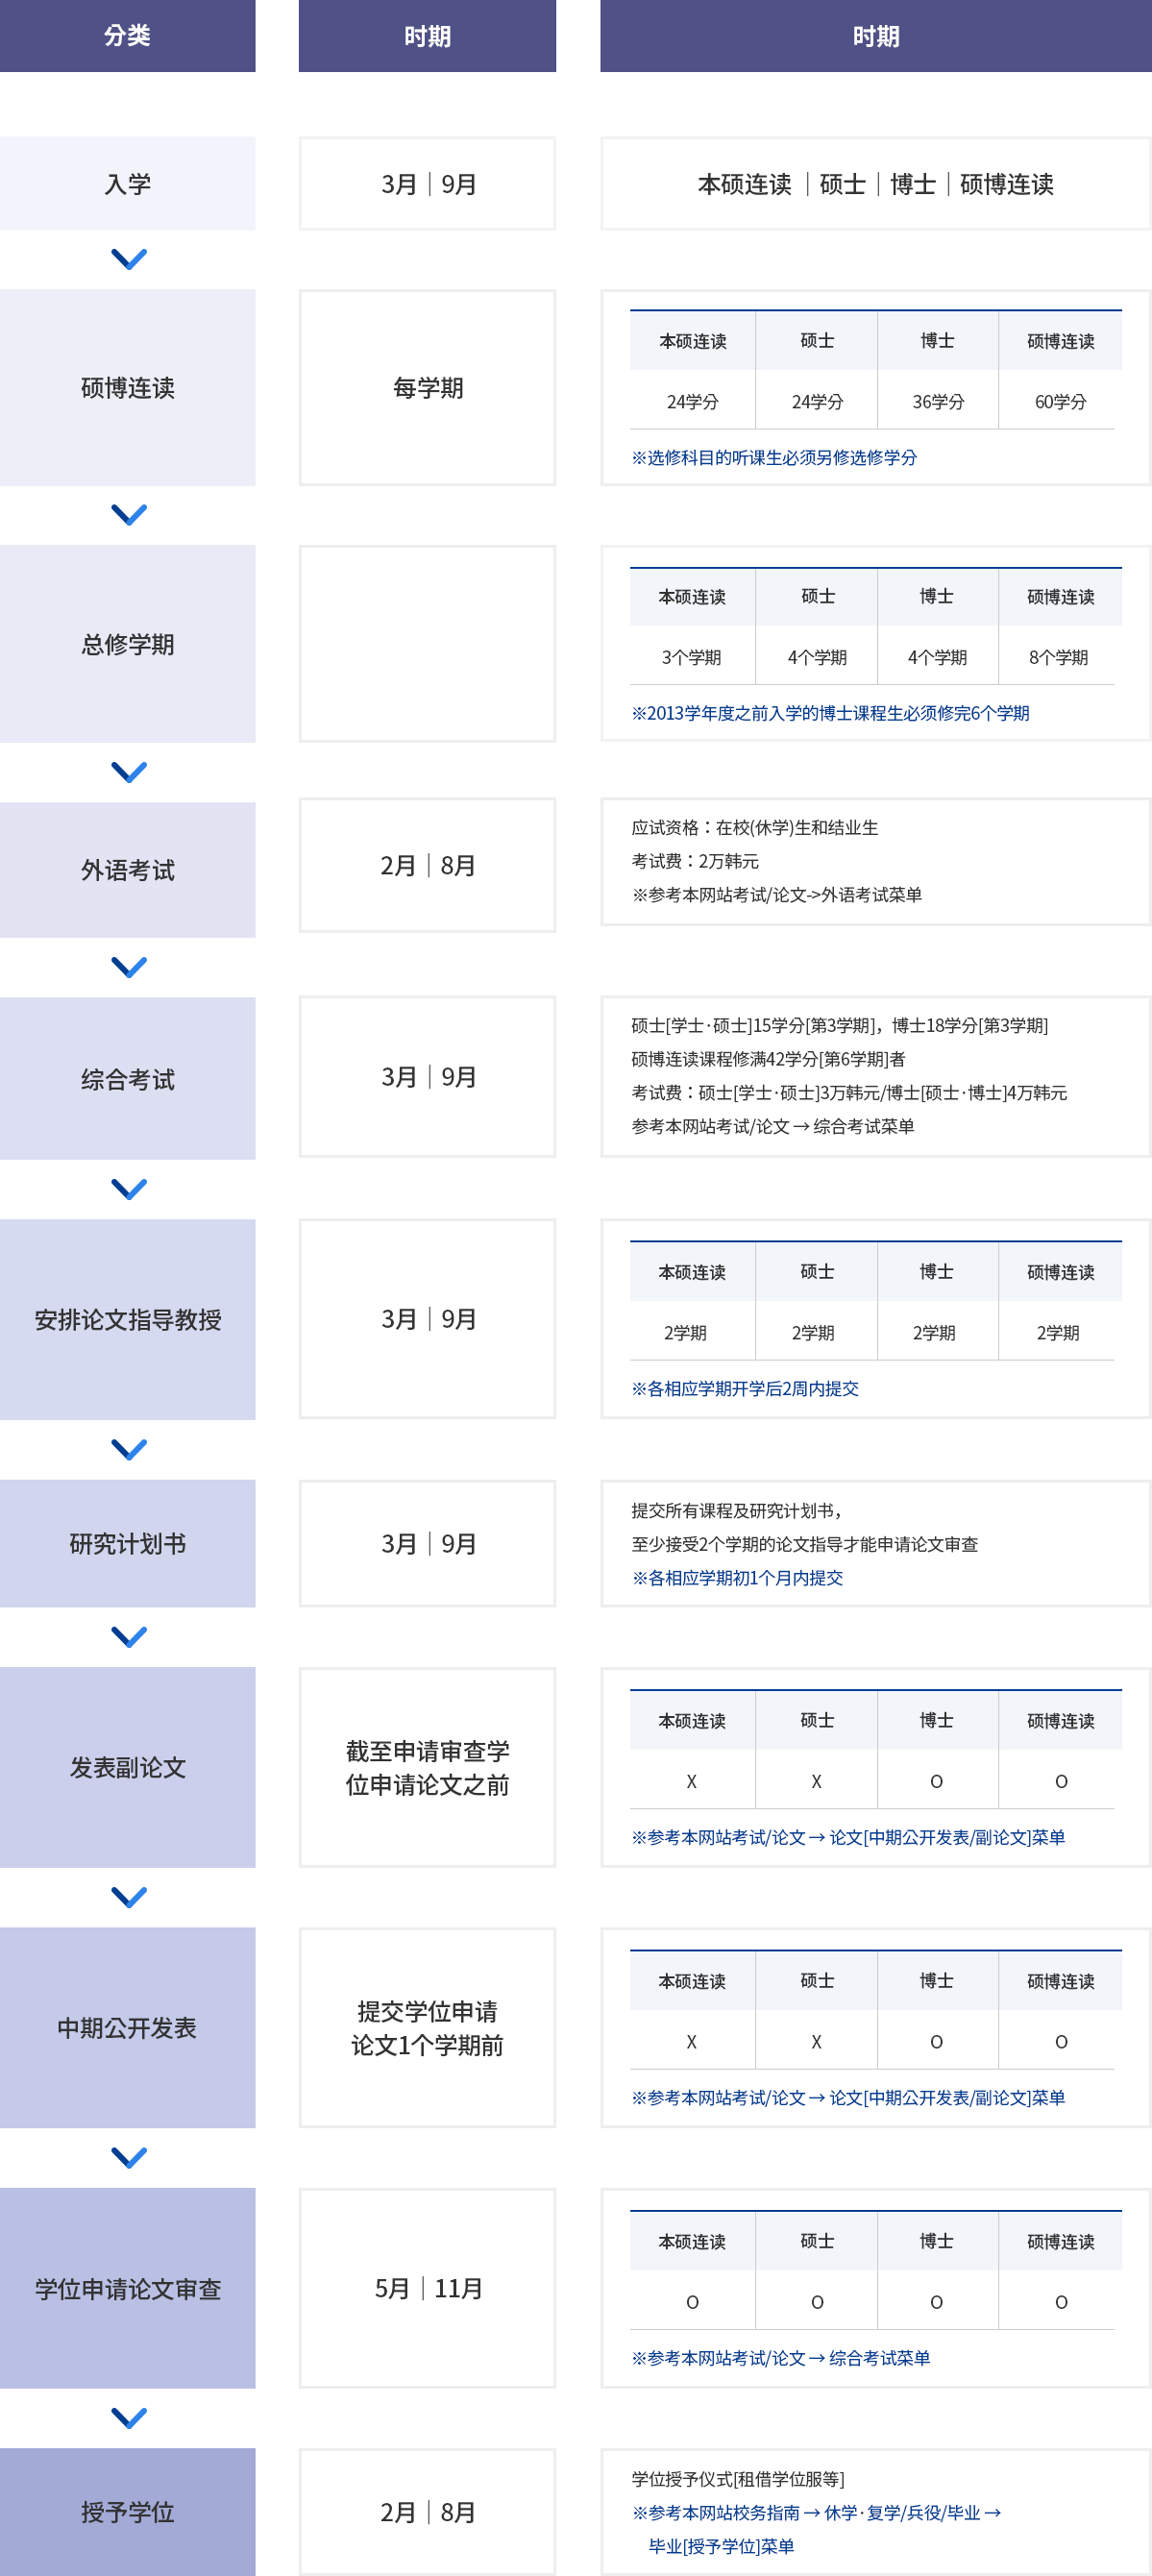Click 各相应学期初1个月内提交 note

737,1577
